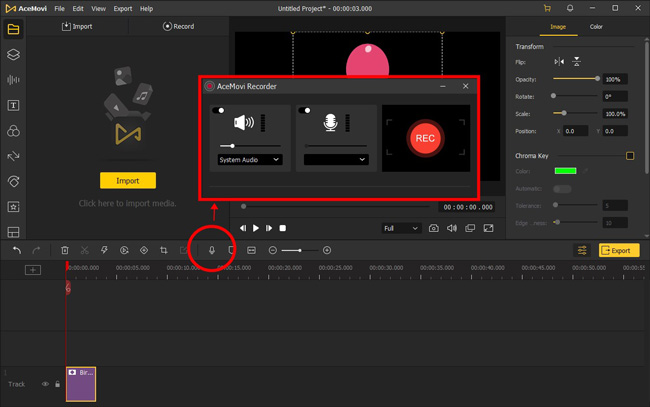The height and width of the screenshot is (407, 650).
Task: Flip image horizontally
Action: coord(559,62)
